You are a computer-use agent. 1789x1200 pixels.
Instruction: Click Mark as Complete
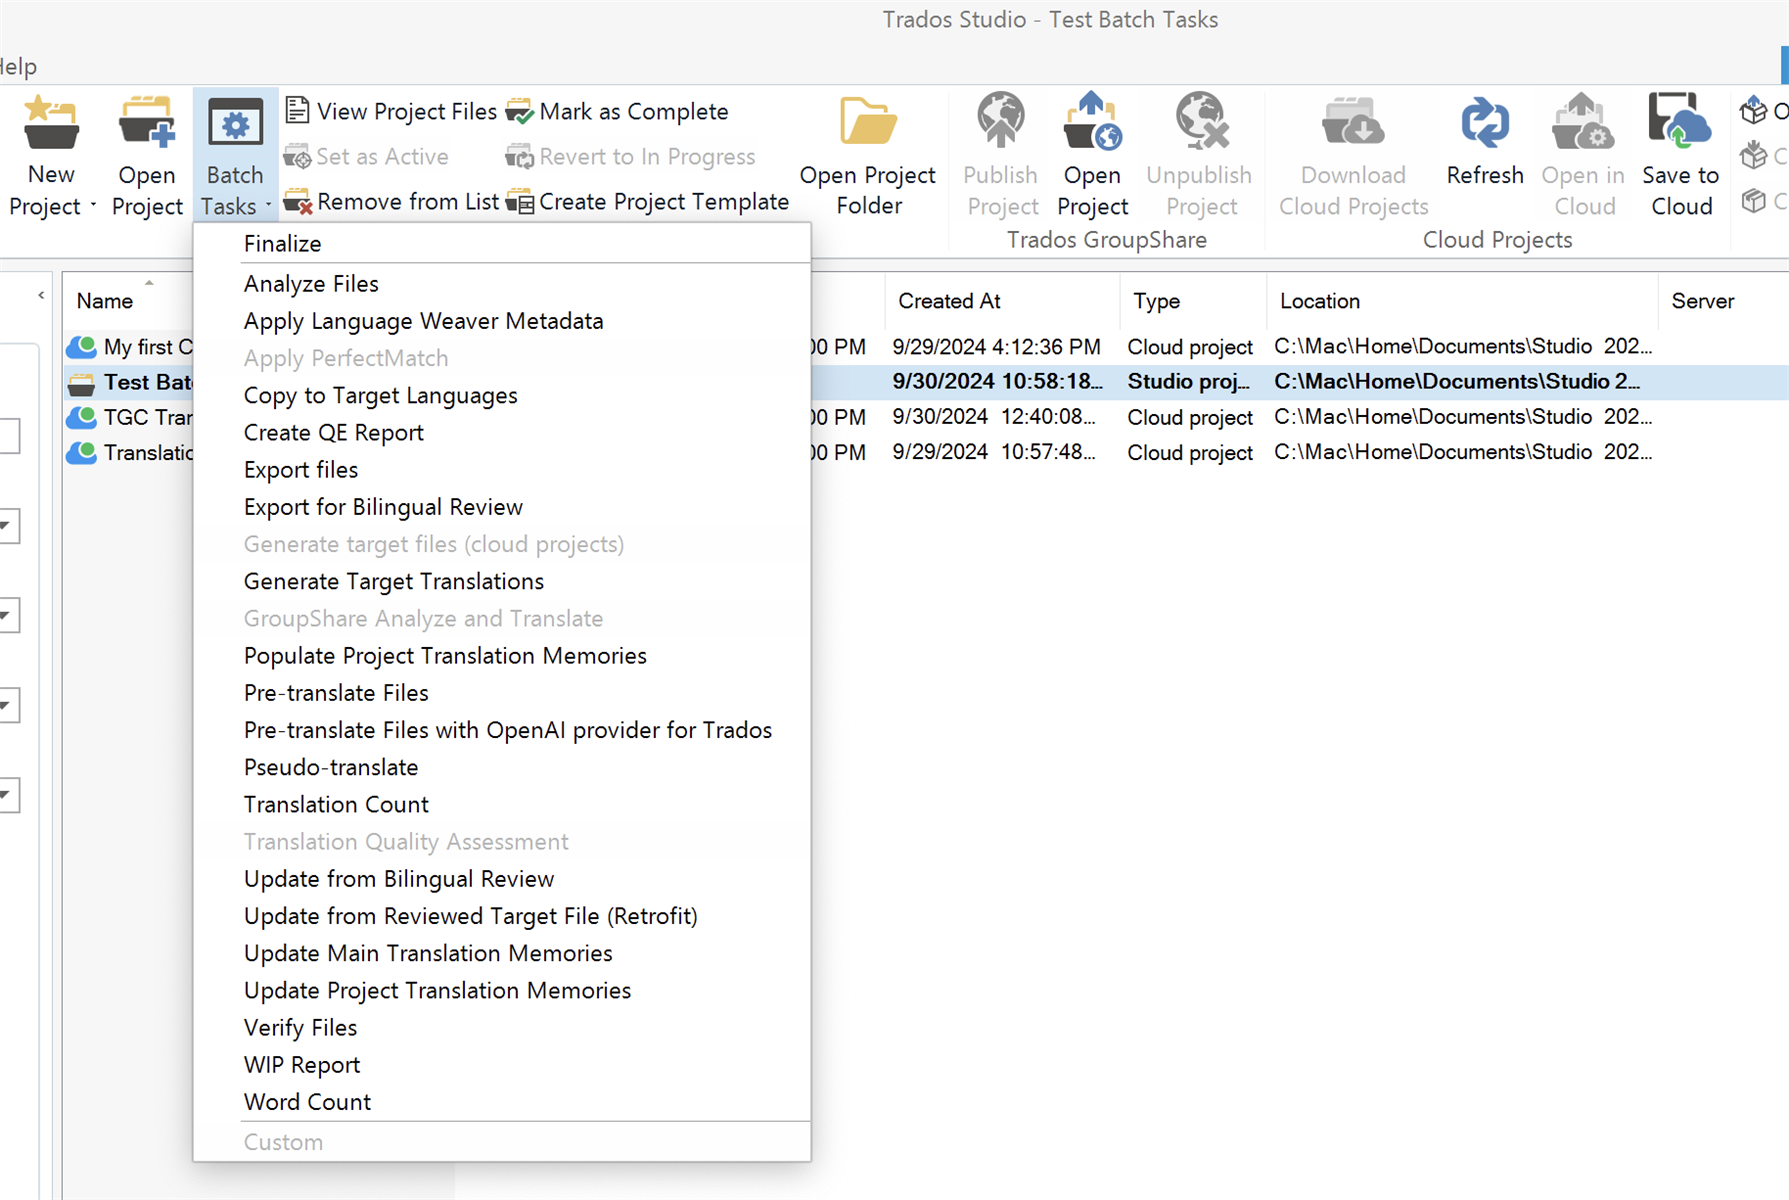click(x=617, y=111)
